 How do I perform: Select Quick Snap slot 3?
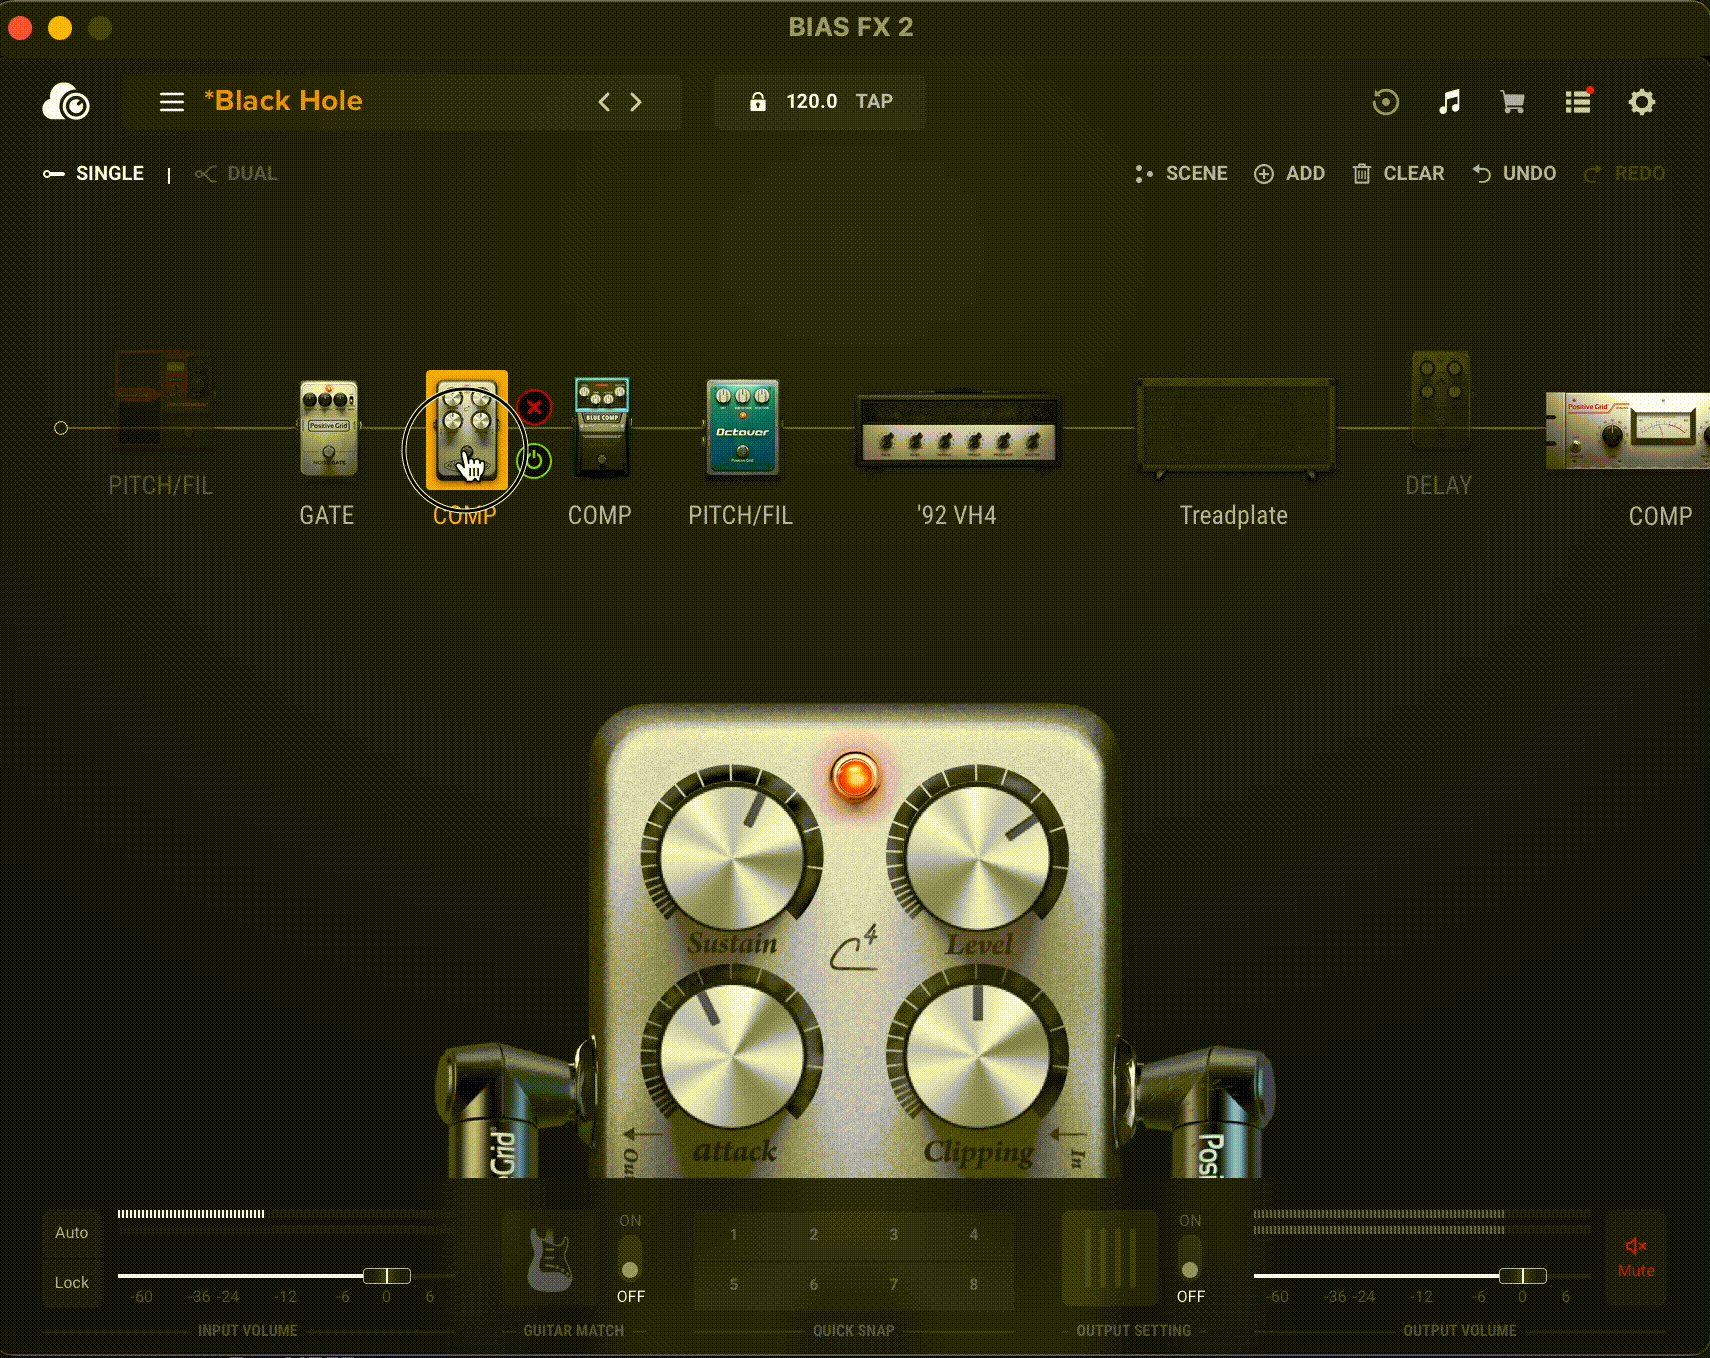click(894, 1235)
